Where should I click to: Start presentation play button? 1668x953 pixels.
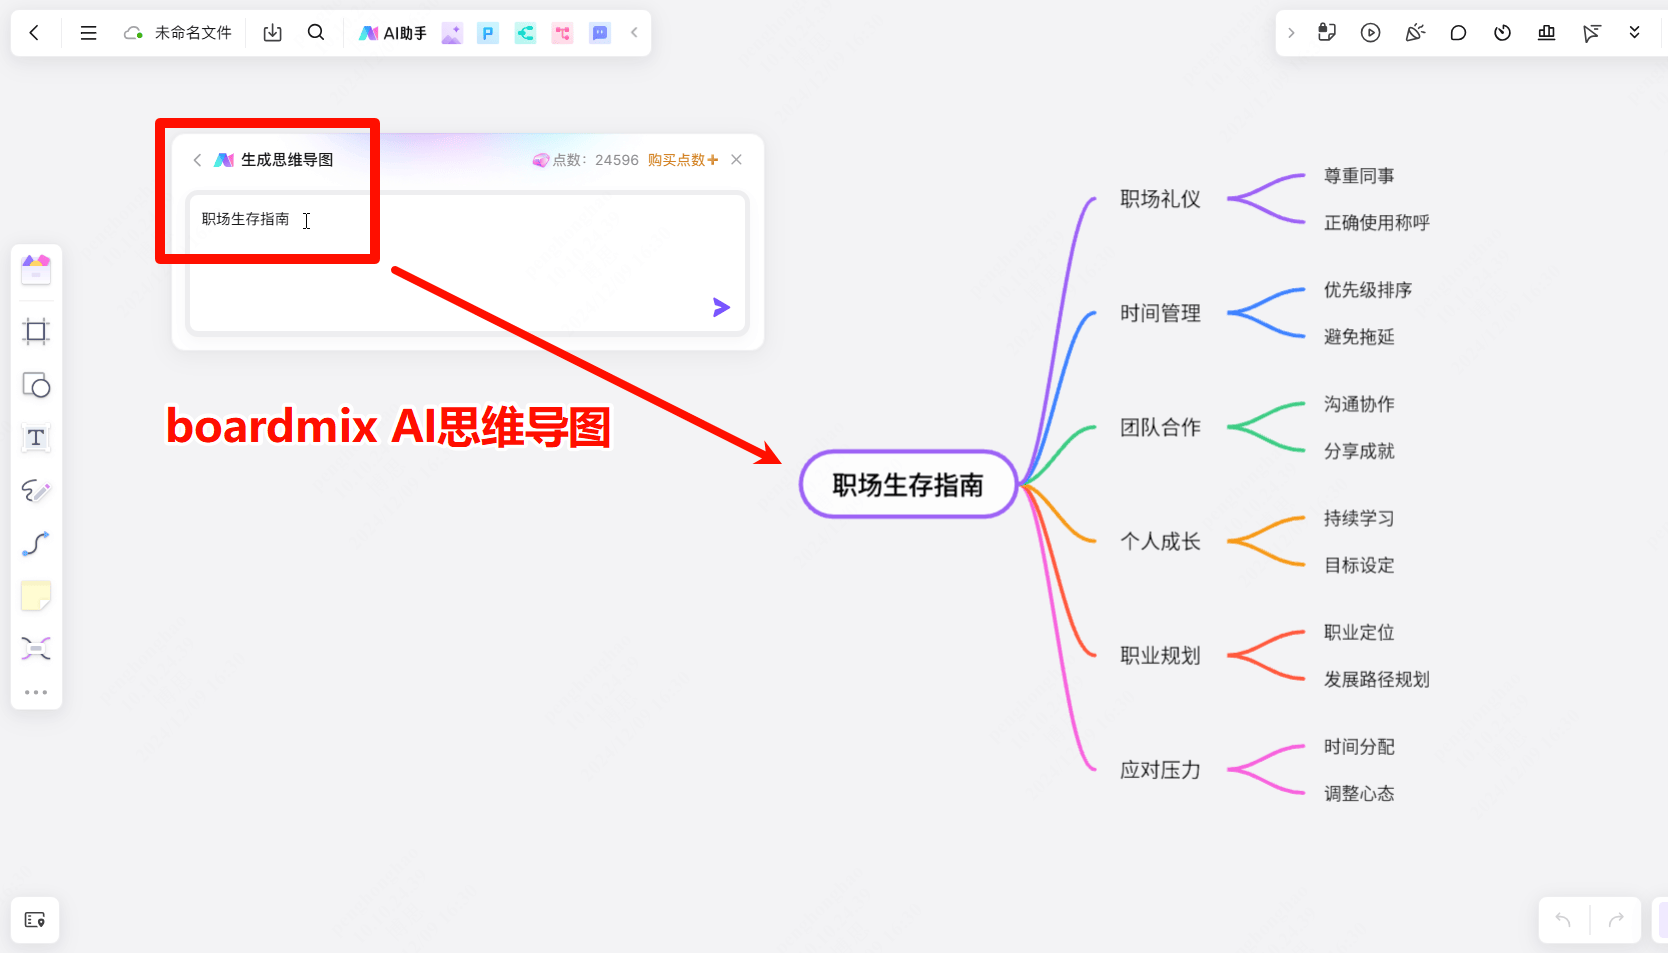1370,33
